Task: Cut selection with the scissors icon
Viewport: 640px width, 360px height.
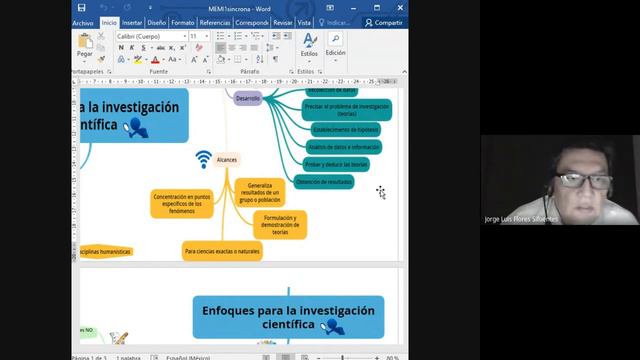Action: (x=101, y=36)
